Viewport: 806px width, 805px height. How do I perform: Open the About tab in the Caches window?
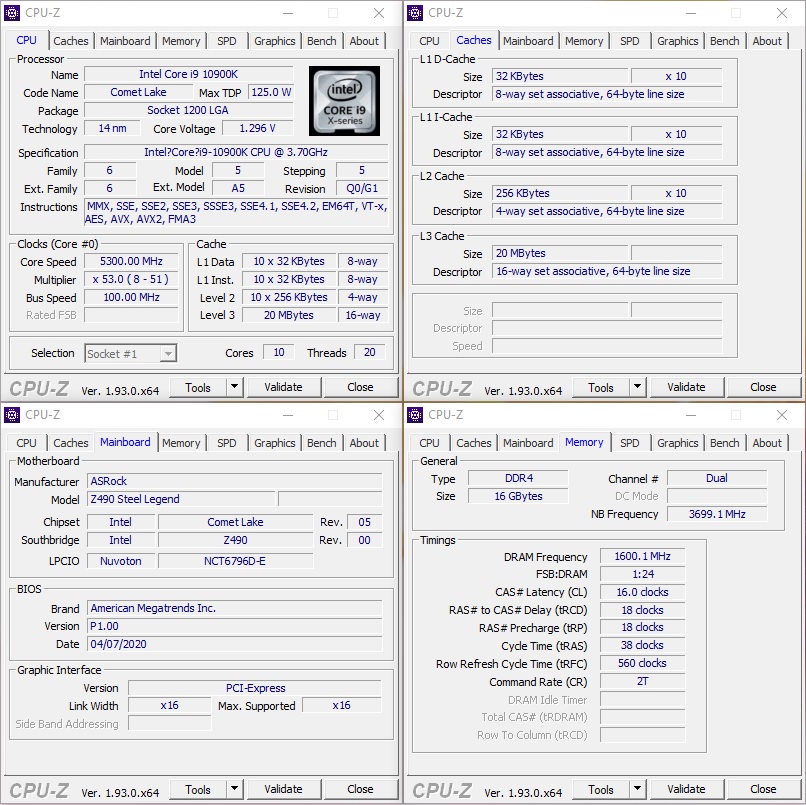(x=767, y=41)
